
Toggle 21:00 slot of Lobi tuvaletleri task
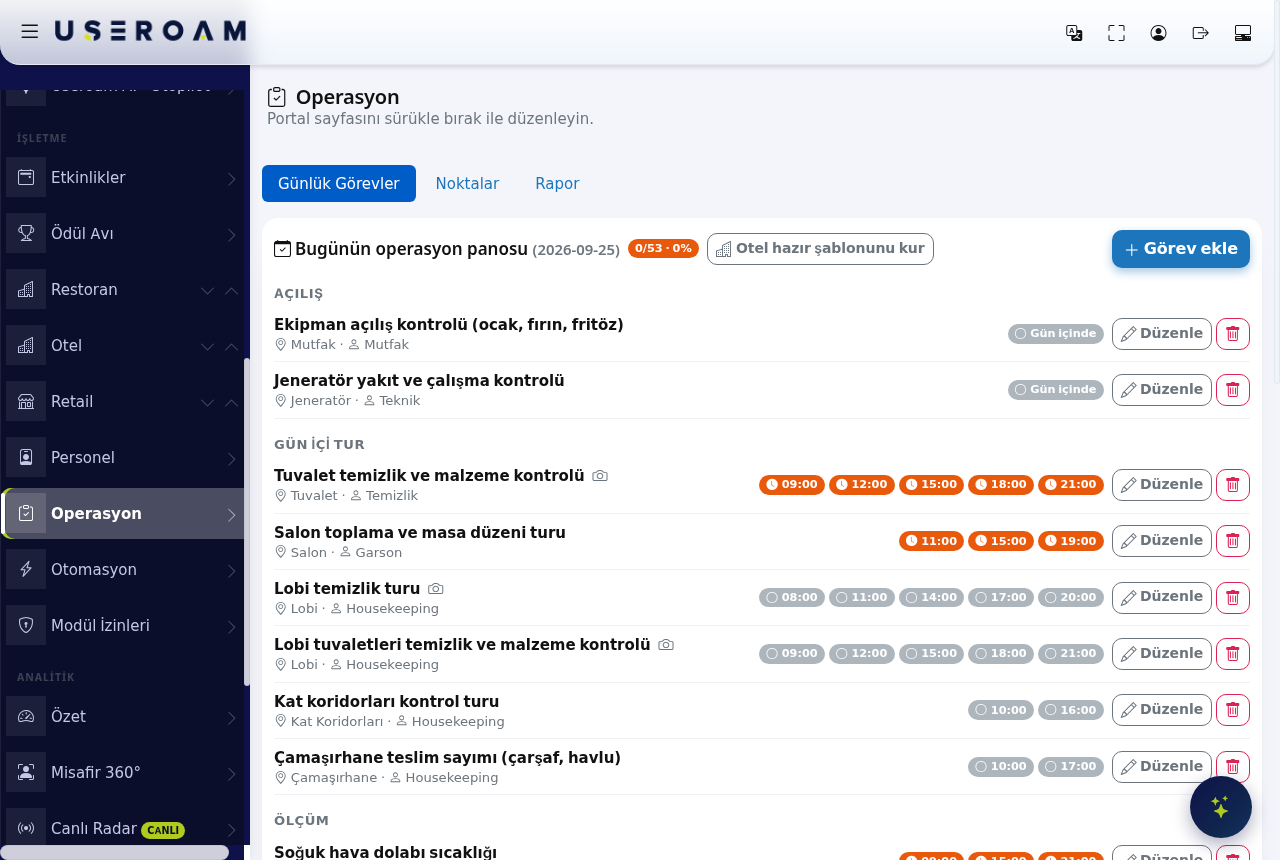[1070, 653]
